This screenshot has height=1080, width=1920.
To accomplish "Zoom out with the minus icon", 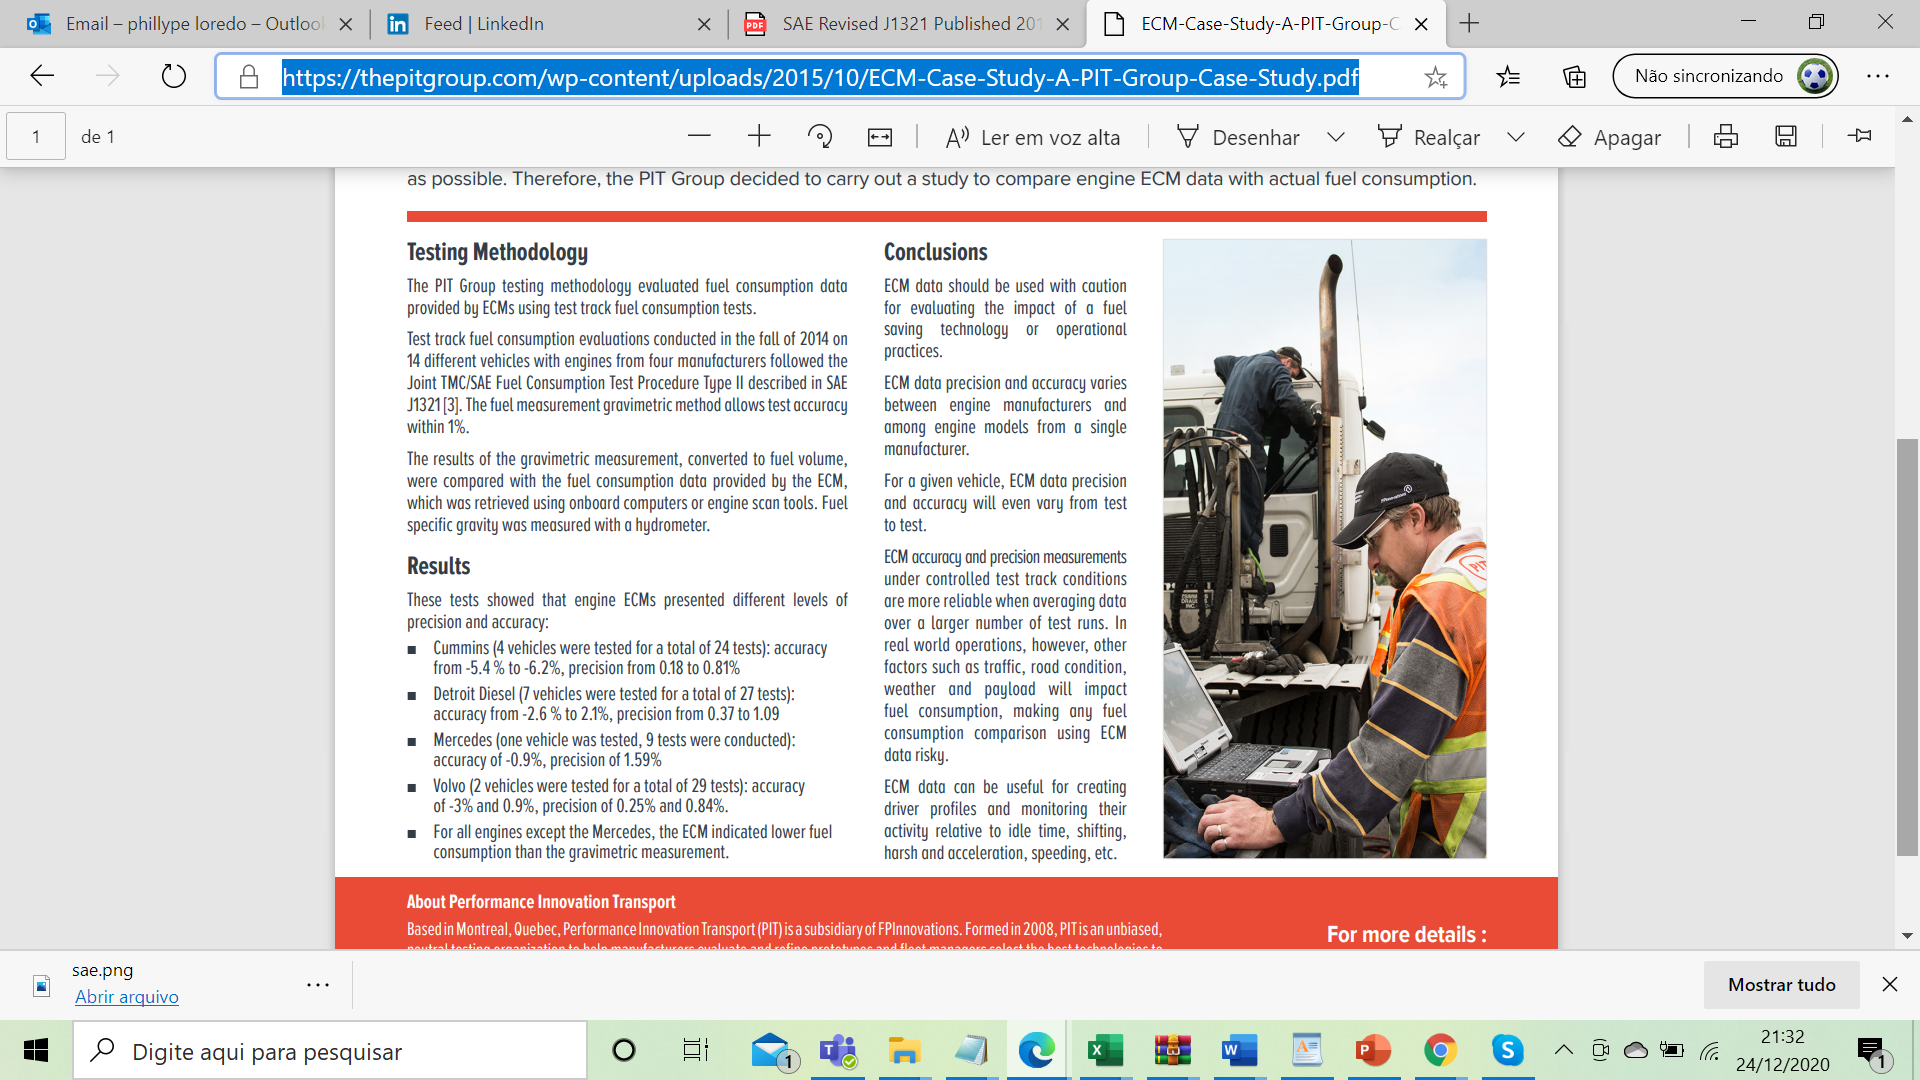I will coord(699,137).
